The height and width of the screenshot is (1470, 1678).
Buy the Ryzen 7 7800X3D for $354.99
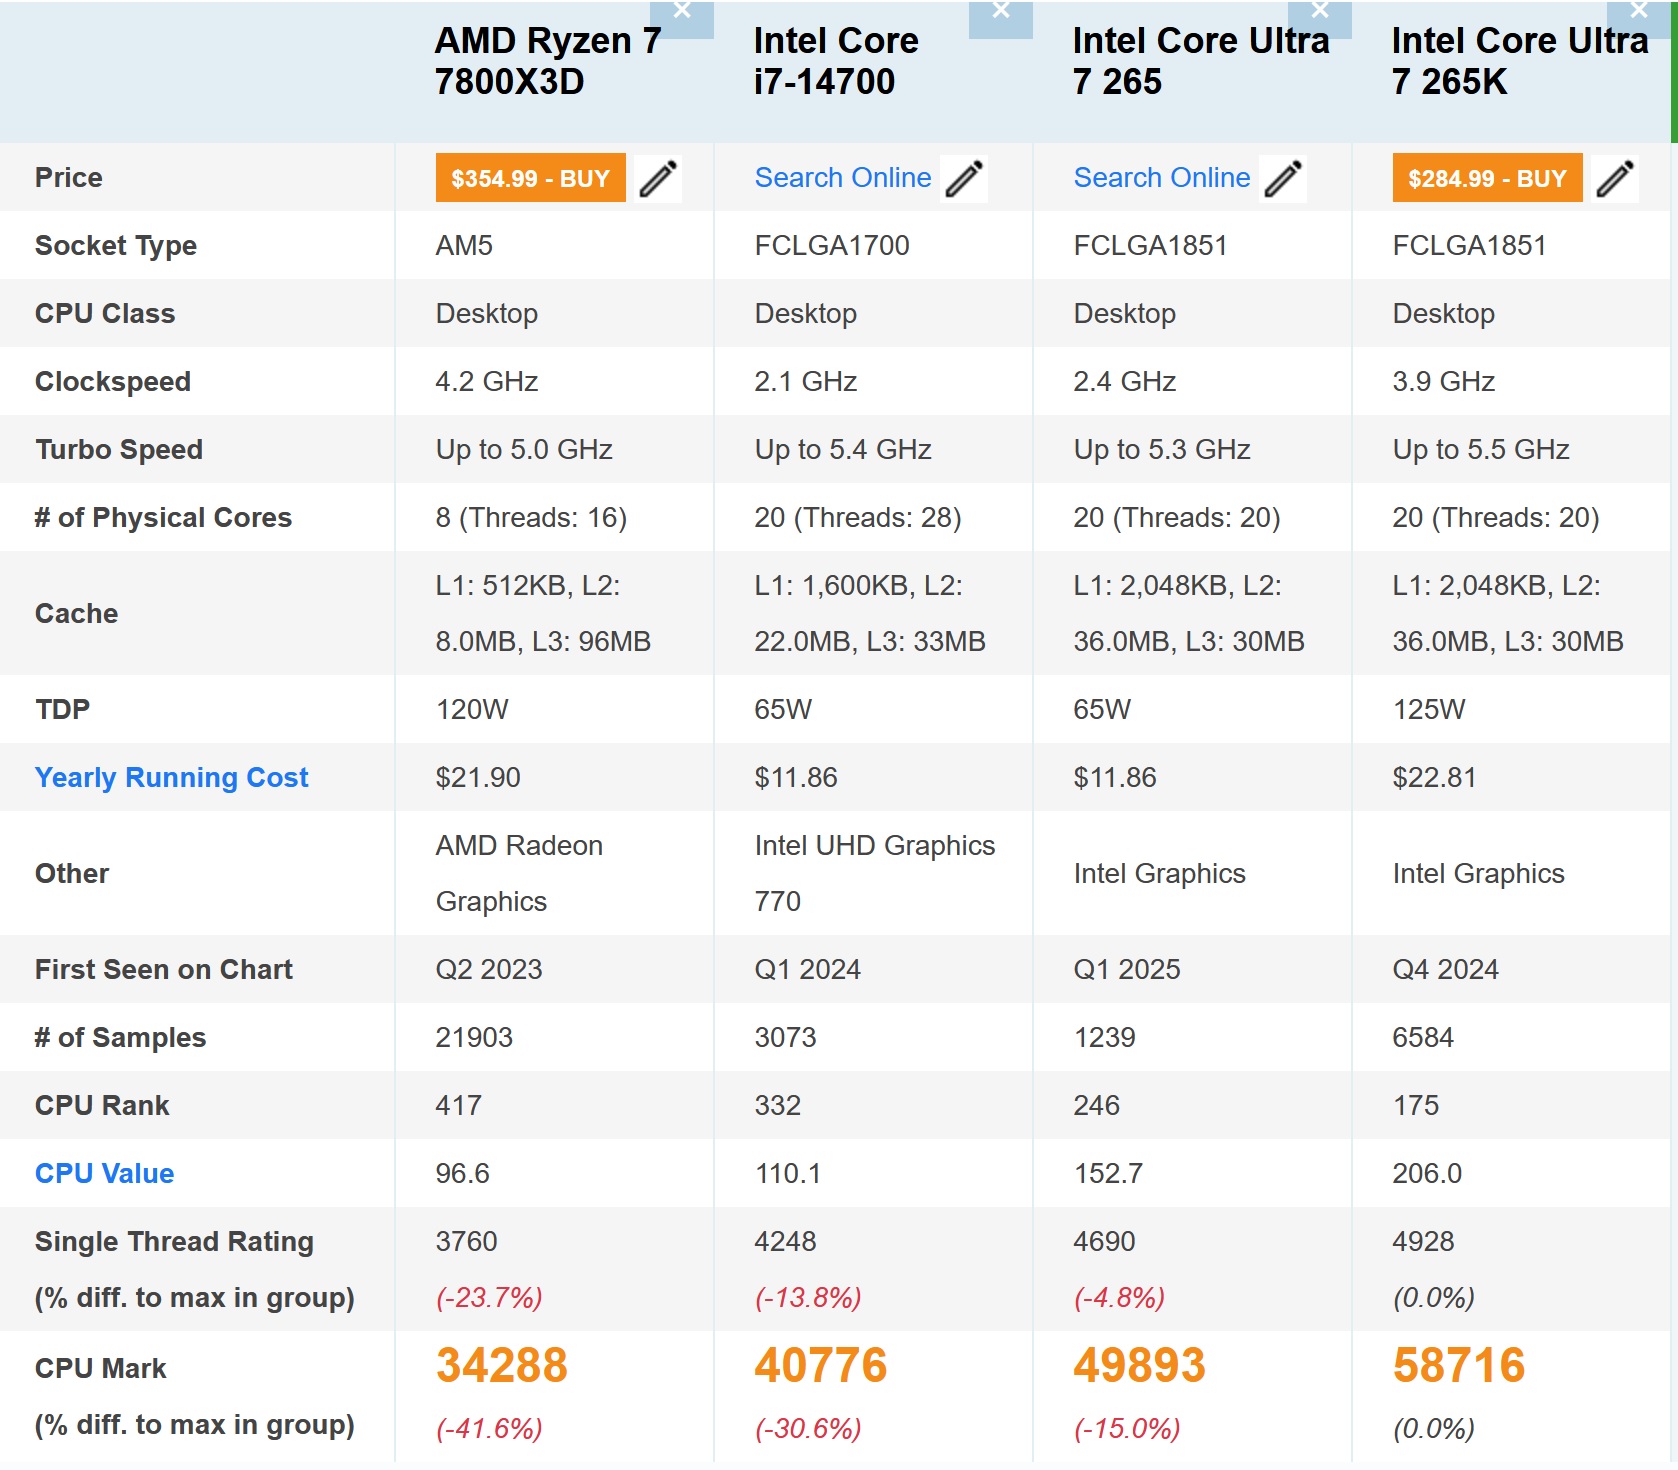point(530,178)
